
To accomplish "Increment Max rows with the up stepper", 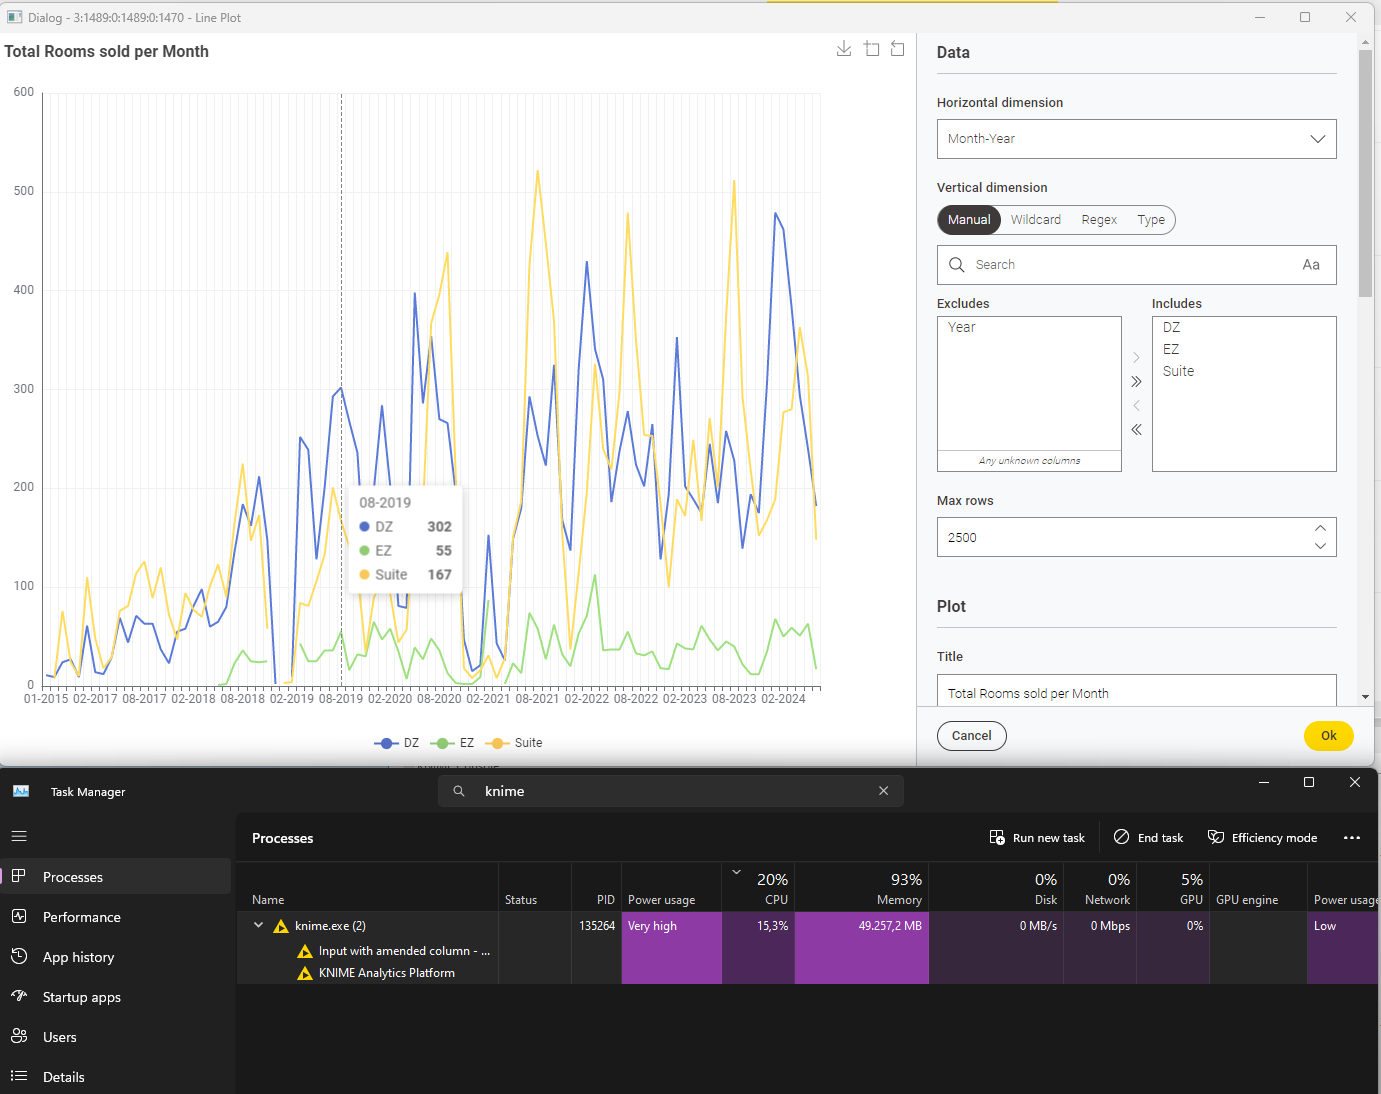I will (1320, 529).
